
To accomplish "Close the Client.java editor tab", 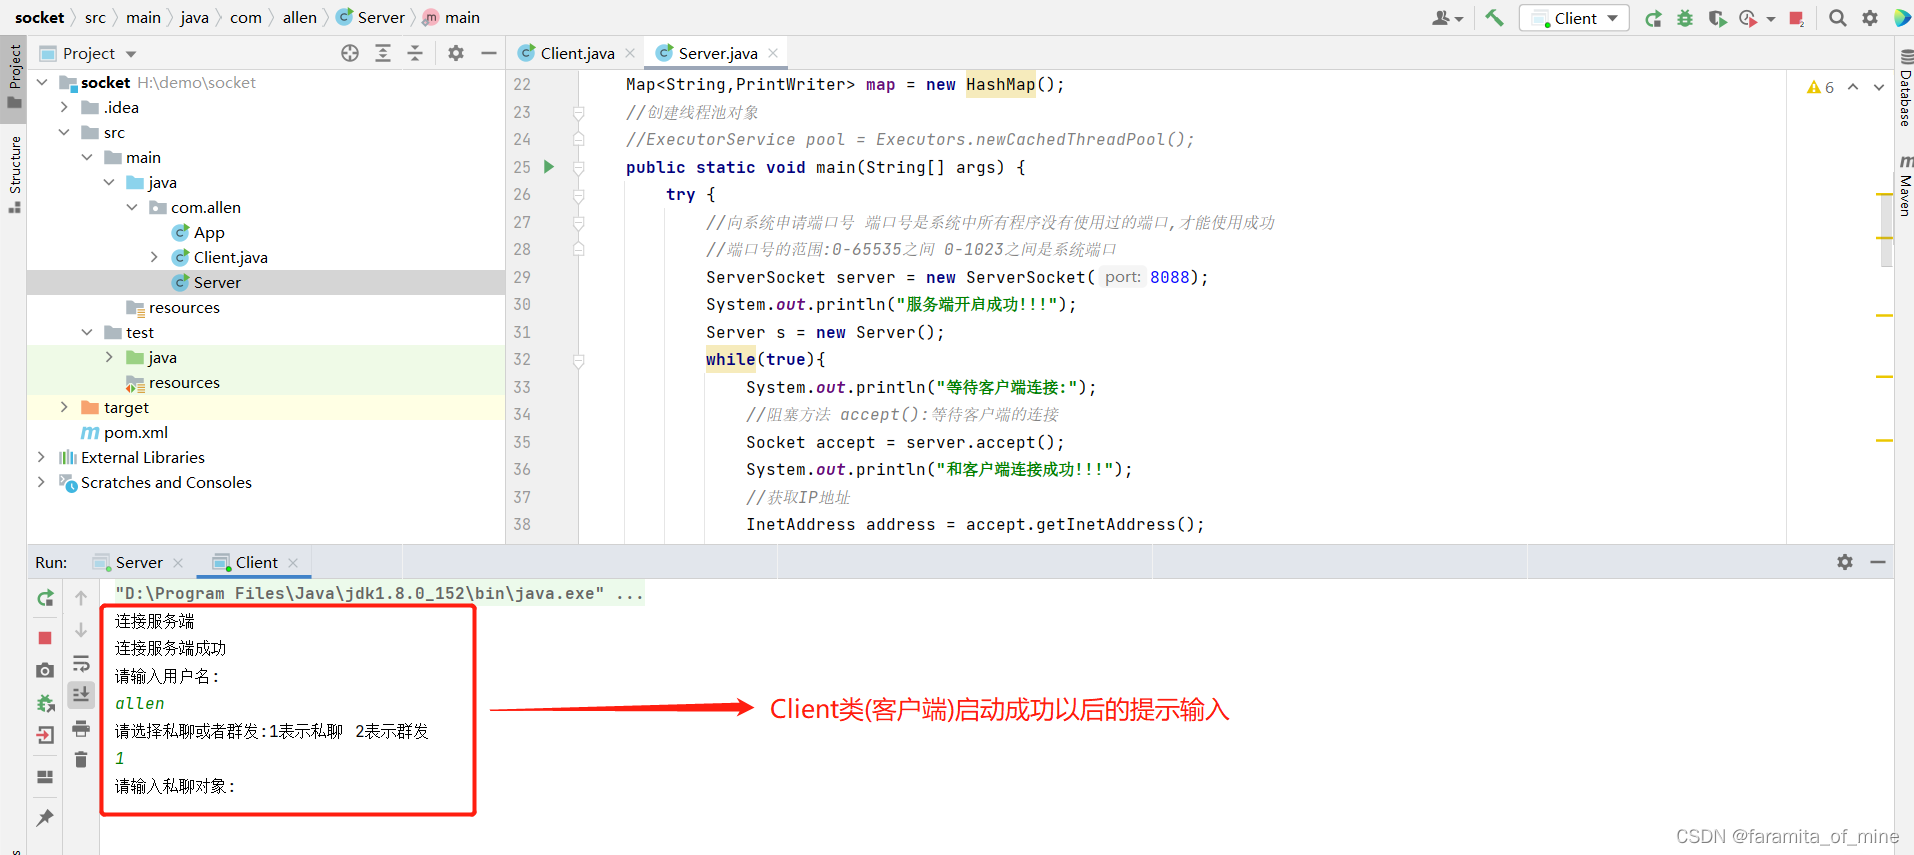I will (630, 53).
